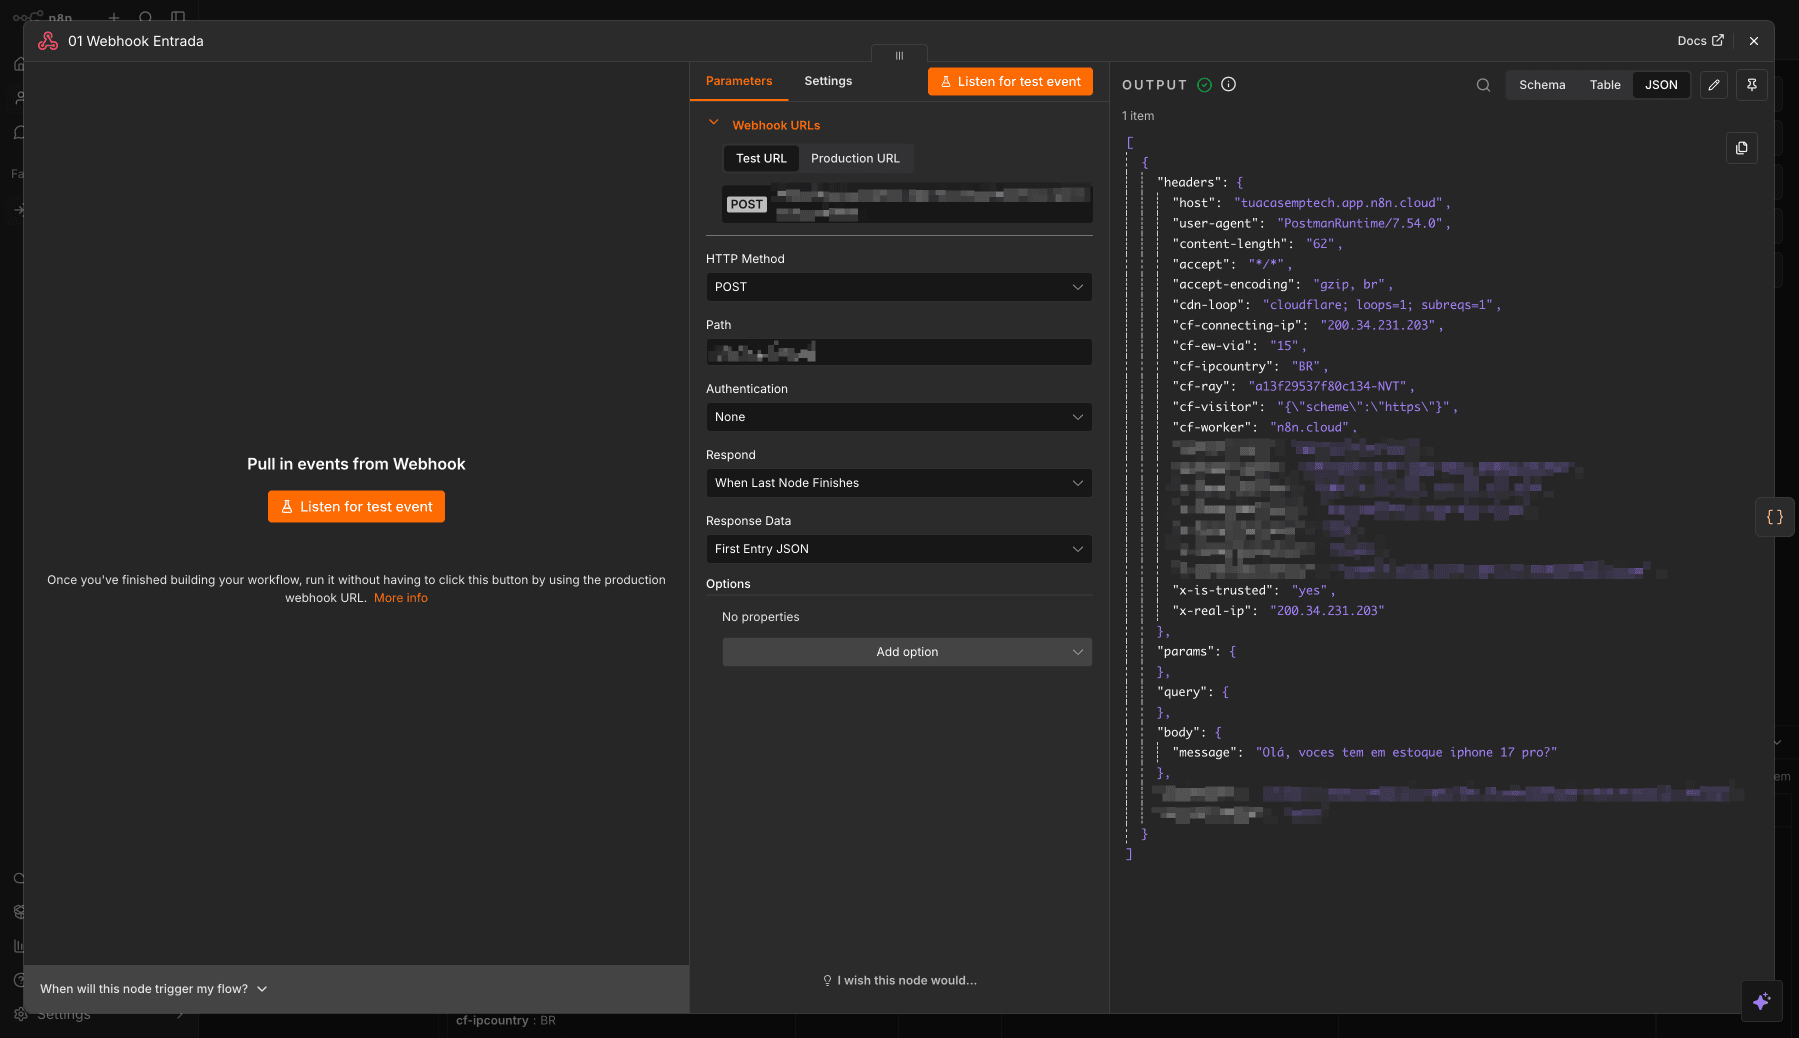1799x1038 pixels.
Task: Click the "body" key in JSON output
Action: 1182,732
